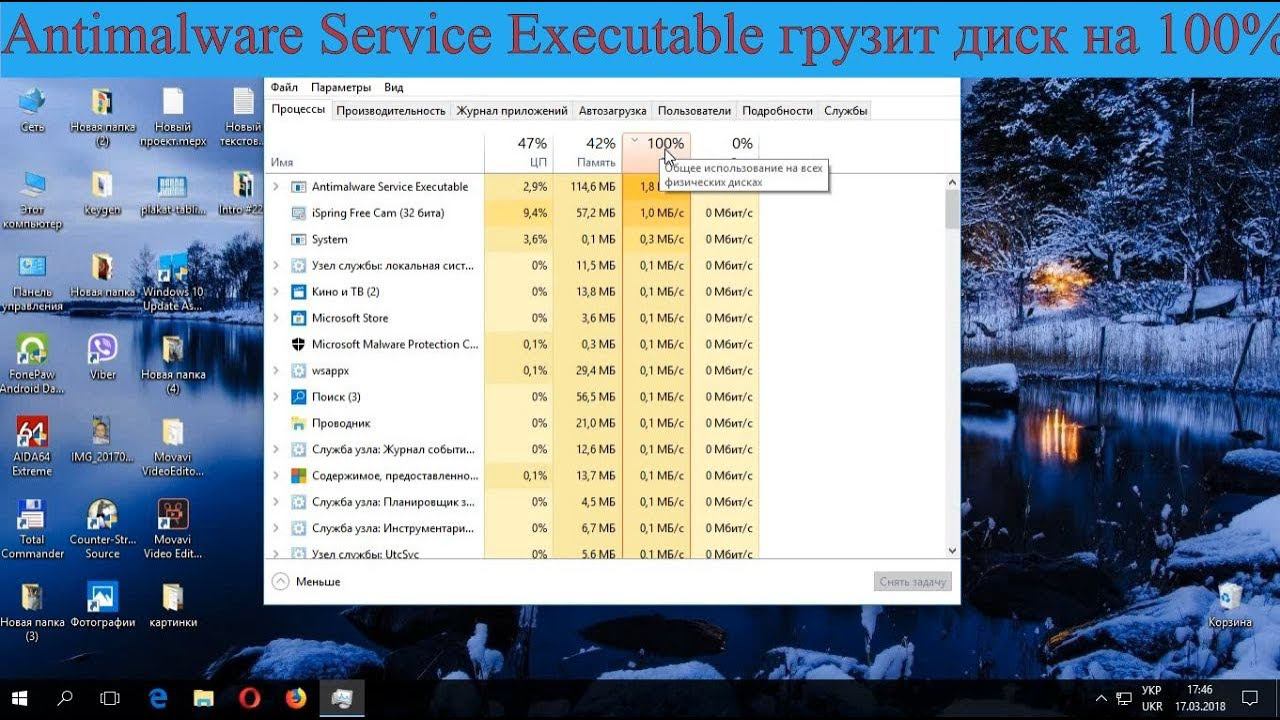The image size is (1280, 720).
Task: Expand the Microsoft Store process
Action: click(x=276, y=318)
